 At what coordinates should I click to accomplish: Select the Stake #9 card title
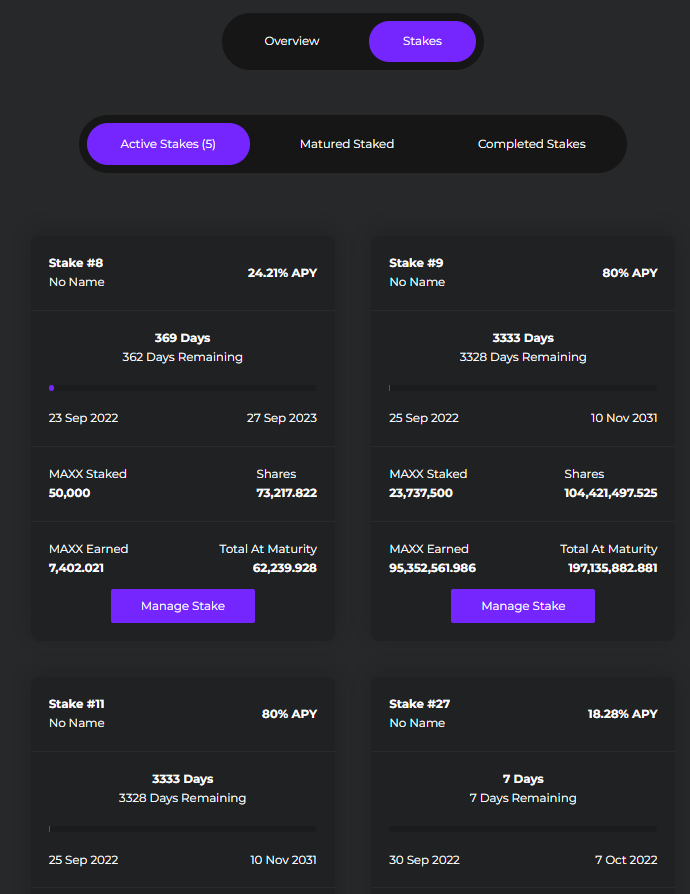416,263
